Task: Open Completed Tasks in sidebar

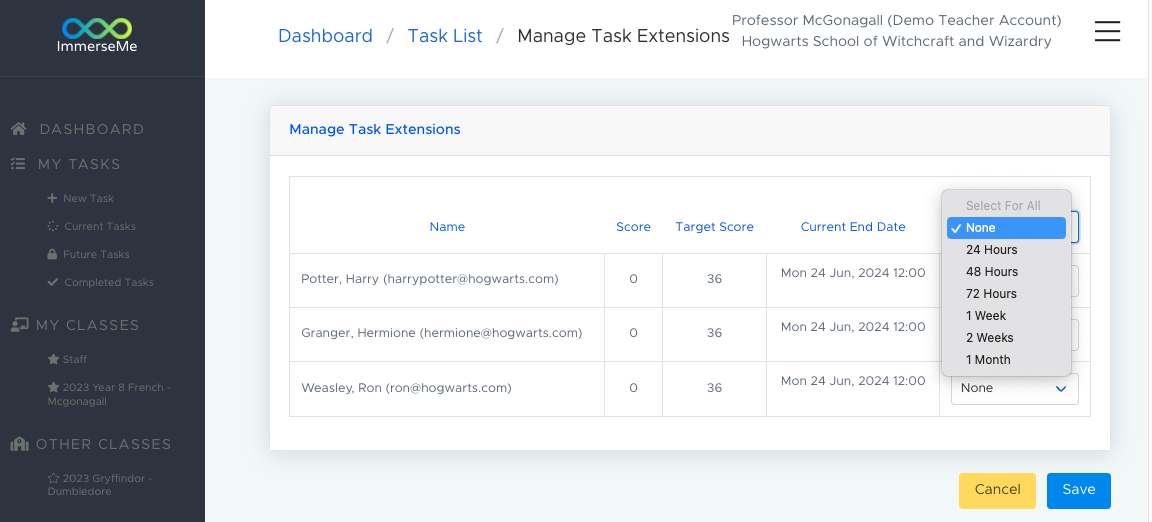Action: [109, 282]
